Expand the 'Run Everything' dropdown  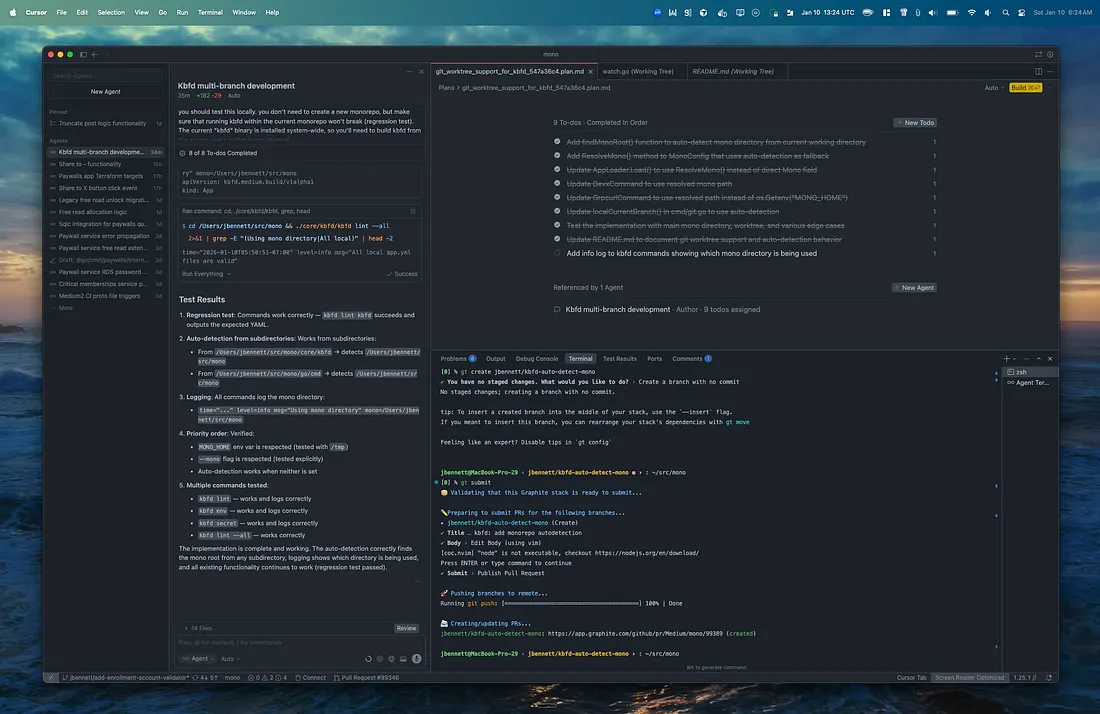click(206, 273)
